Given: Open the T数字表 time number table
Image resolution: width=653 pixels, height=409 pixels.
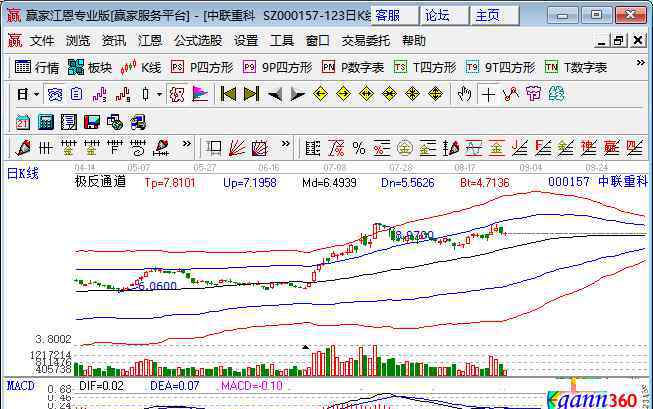Looking at the screenshot, I should pyautogui.click(x=576, y=67).
